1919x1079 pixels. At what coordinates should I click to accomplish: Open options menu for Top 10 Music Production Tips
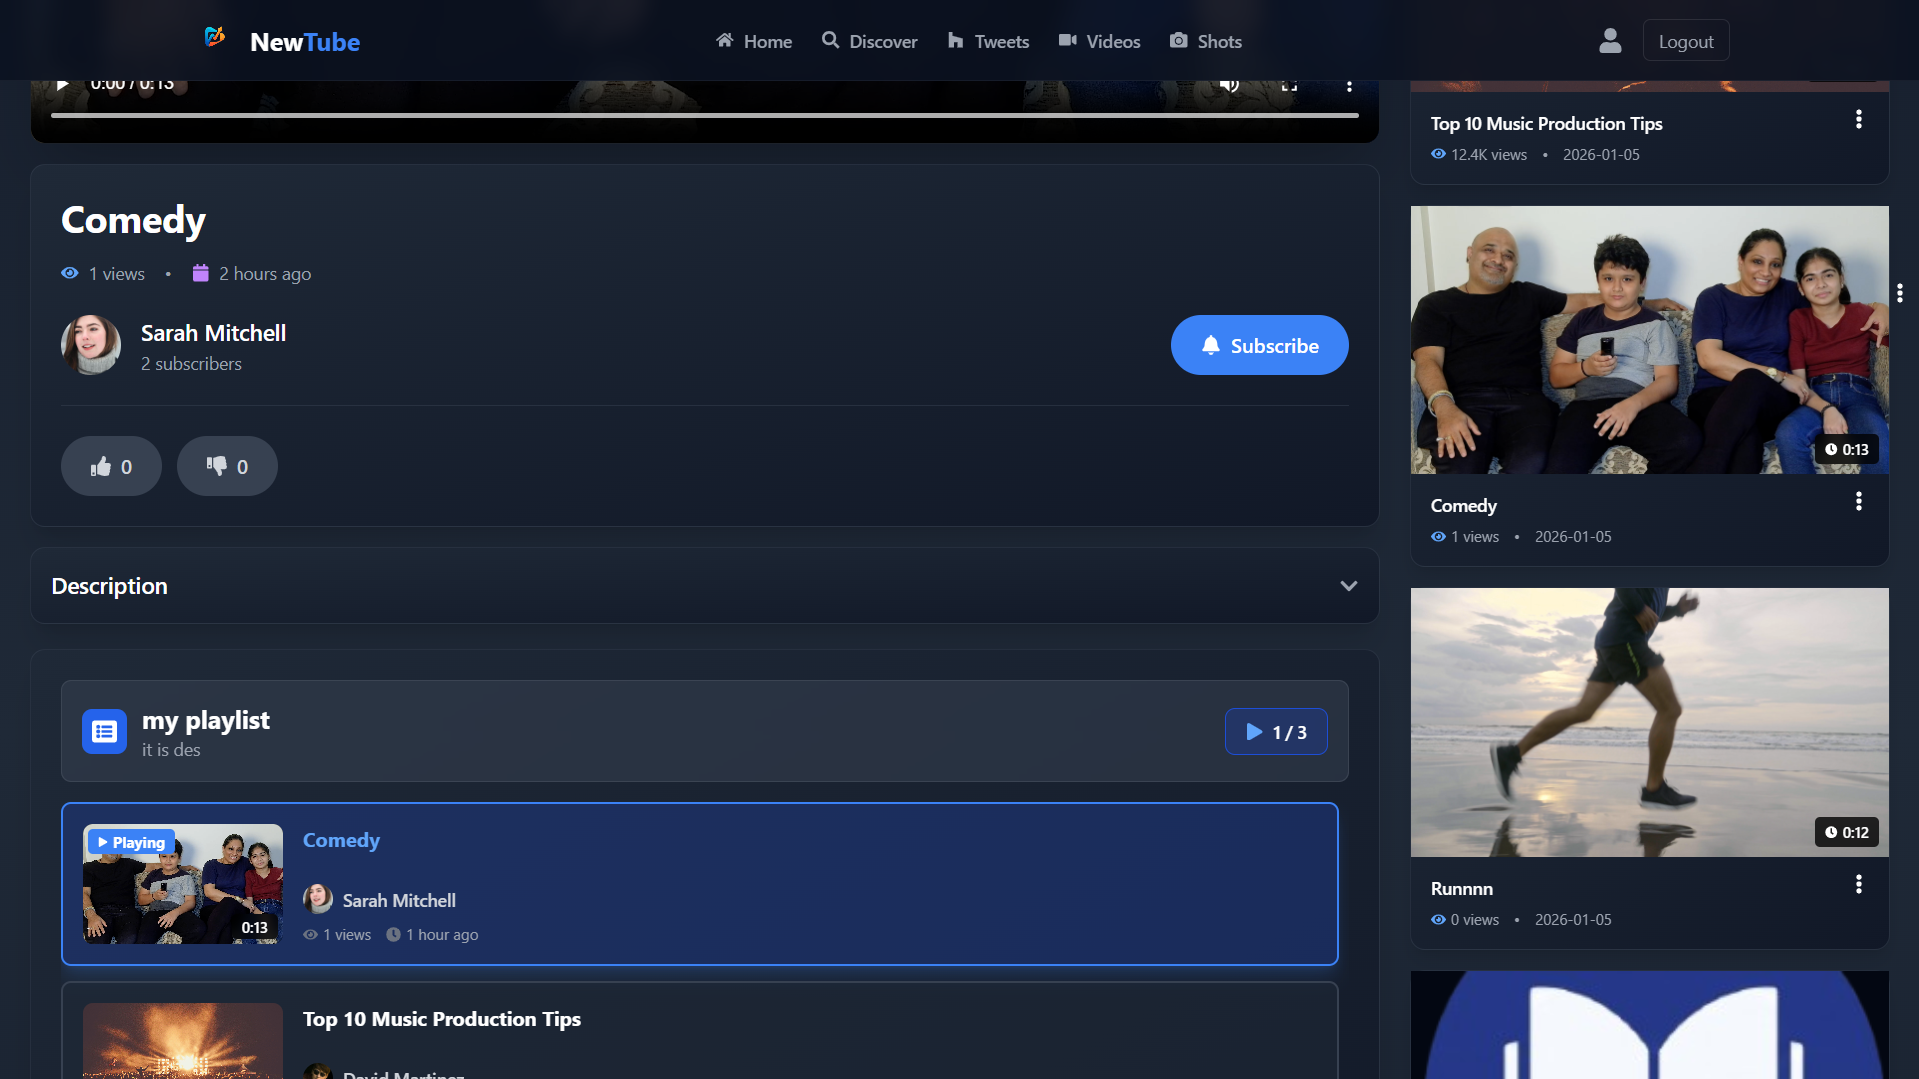point(1858,120)
